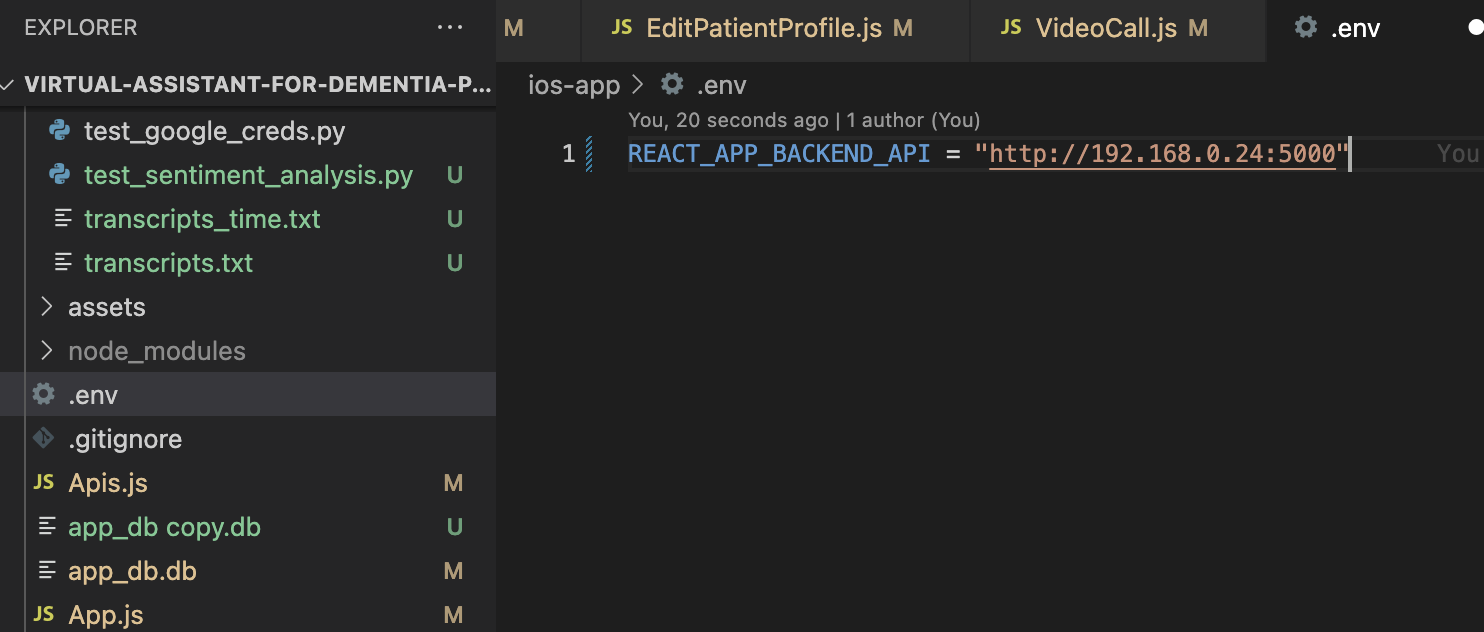Screen dimensions: 1484x632
Task: Click the git blame annotation above line 1
Action: click(804, 120)
